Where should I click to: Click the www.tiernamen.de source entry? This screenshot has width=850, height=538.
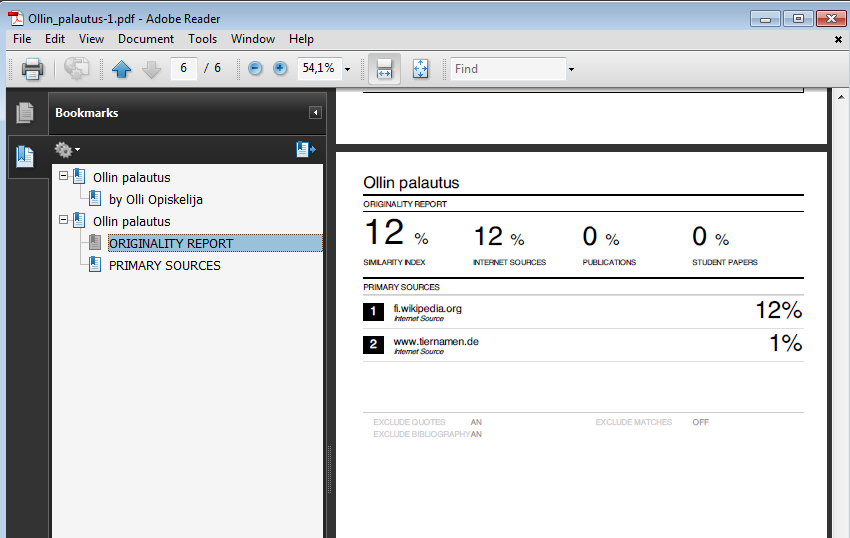pos(436,342)
